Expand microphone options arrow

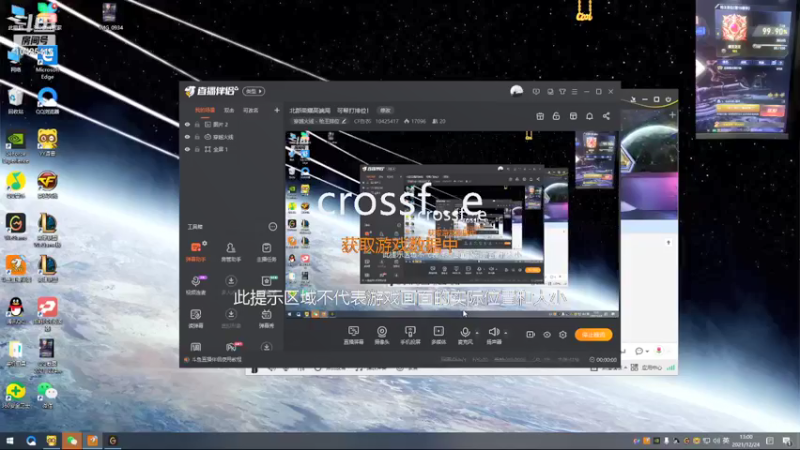[477, 333]
